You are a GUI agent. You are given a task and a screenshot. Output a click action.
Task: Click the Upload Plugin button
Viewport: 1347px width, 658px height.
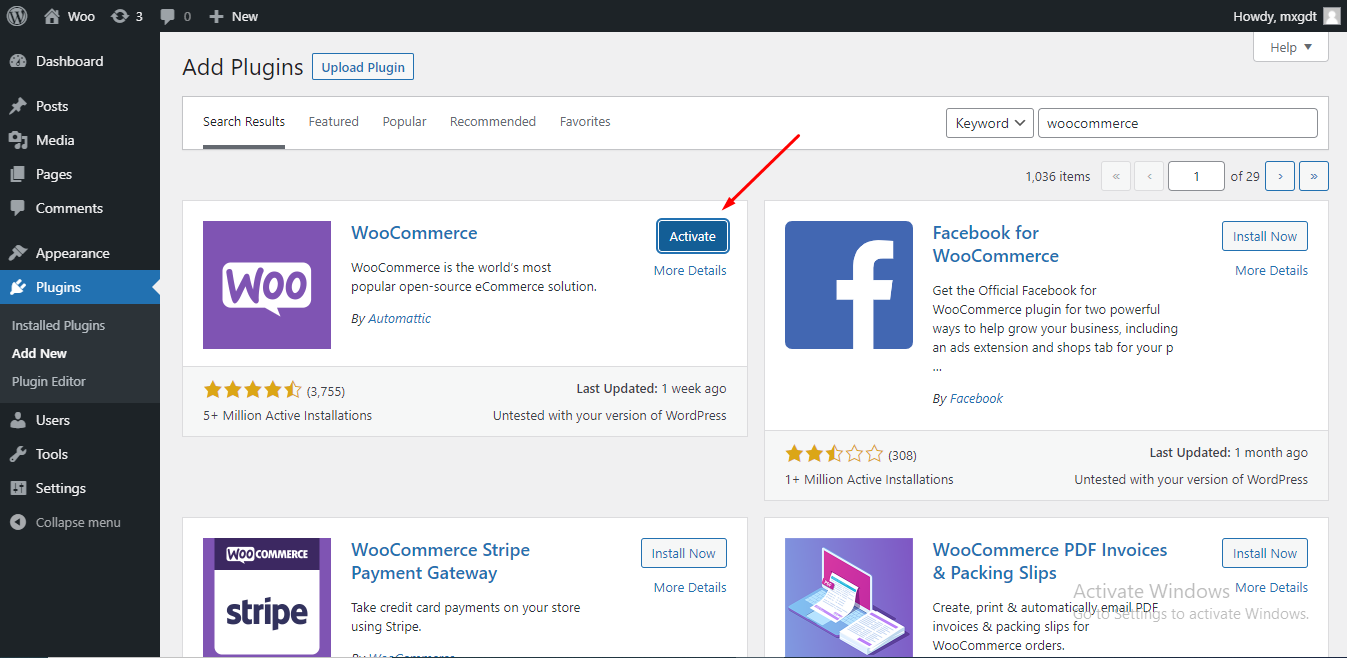tap(363, 67)
